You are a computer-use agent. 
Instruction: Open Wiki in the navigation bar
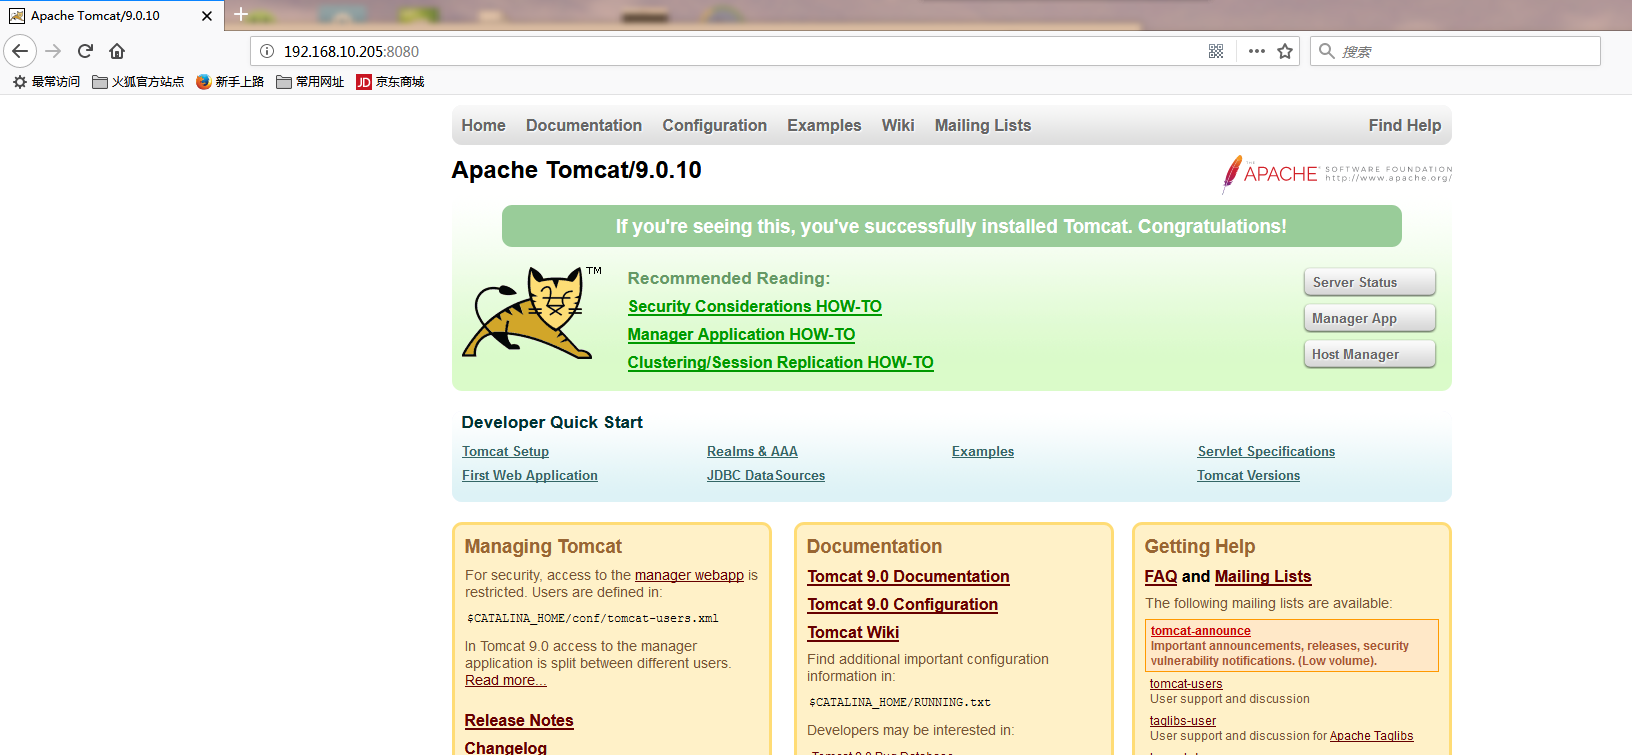tap(898, 125)
